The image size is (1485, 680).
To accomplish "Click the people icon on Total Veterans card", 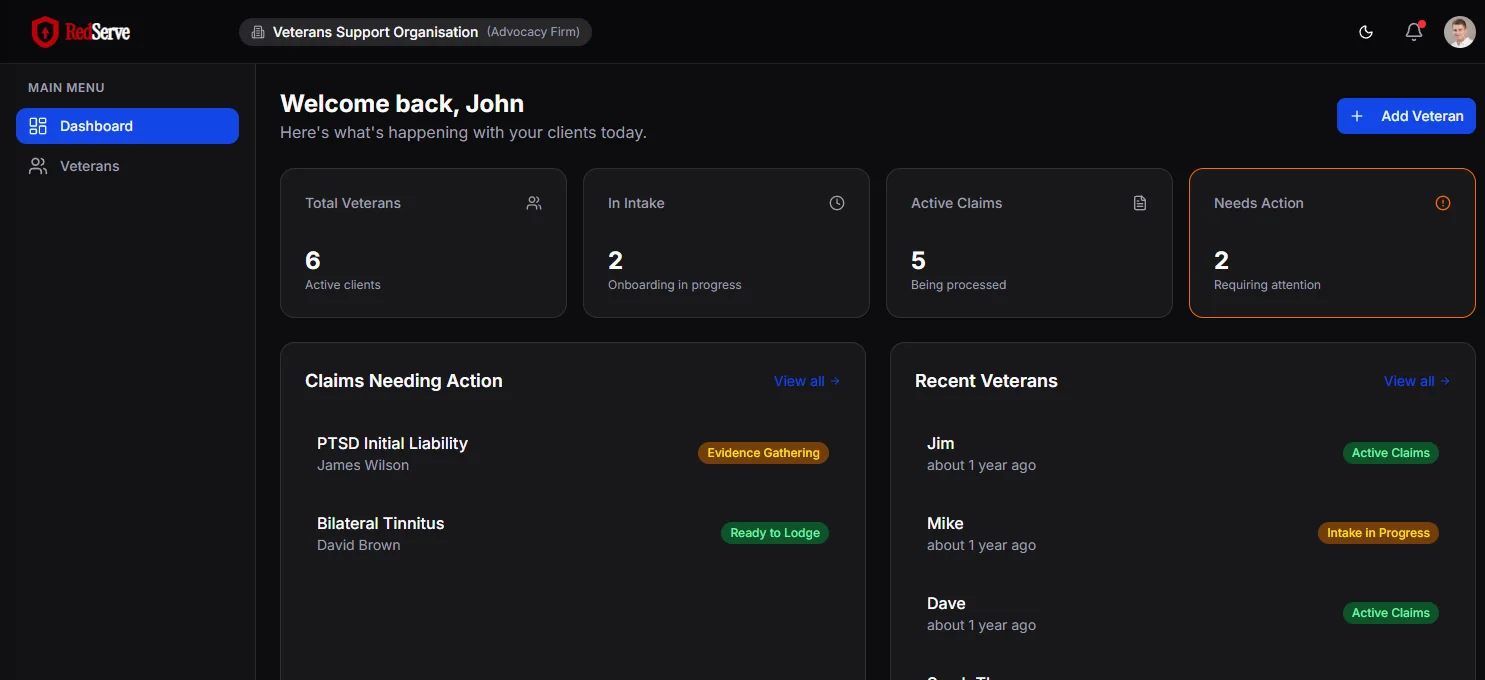I will (534, 203).
